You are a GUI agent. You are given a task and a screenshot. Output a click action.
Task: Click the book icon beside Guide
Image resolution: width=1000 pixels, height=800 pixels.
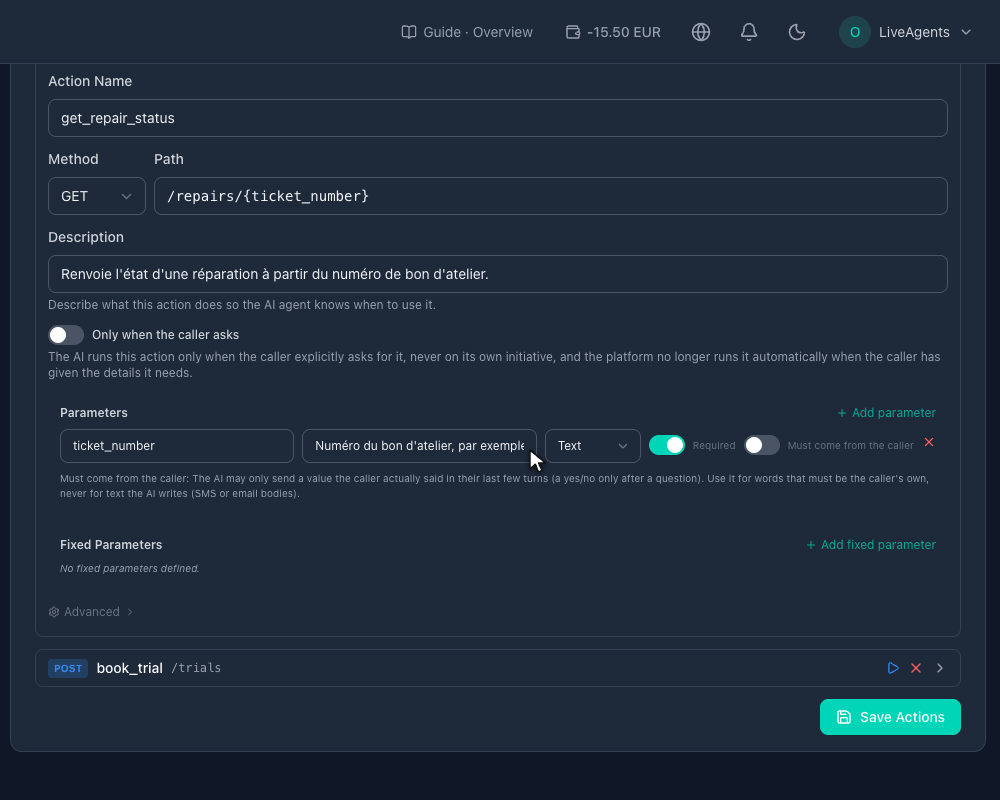409,32
